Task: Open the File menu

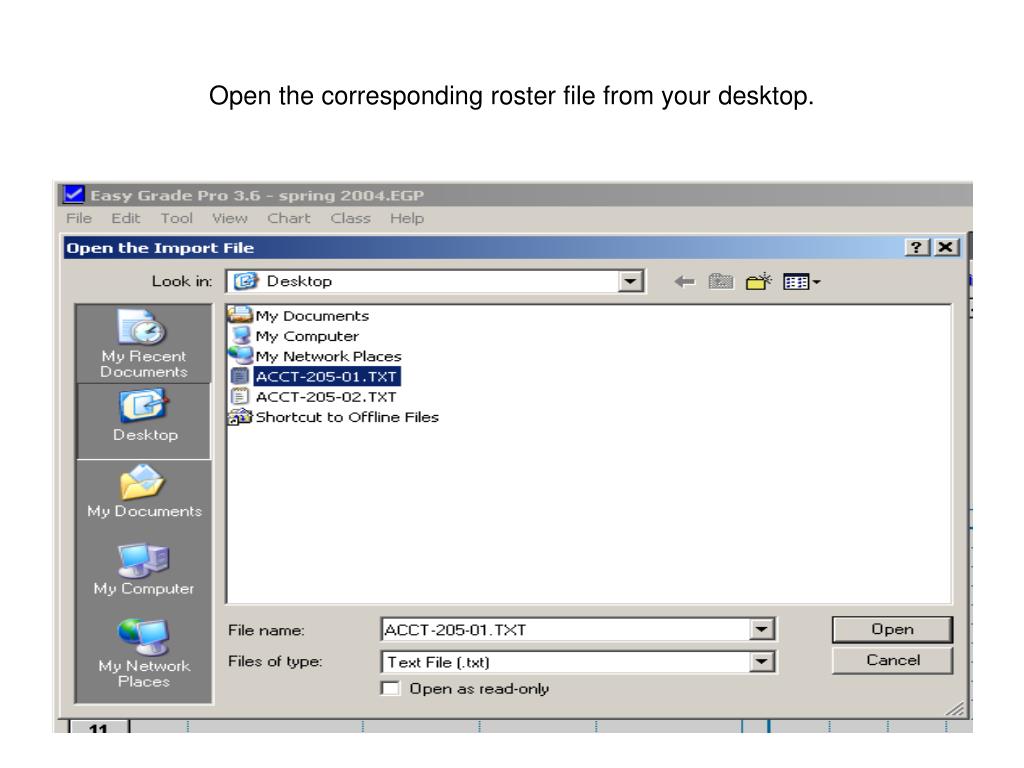Action: click(79, 218)
